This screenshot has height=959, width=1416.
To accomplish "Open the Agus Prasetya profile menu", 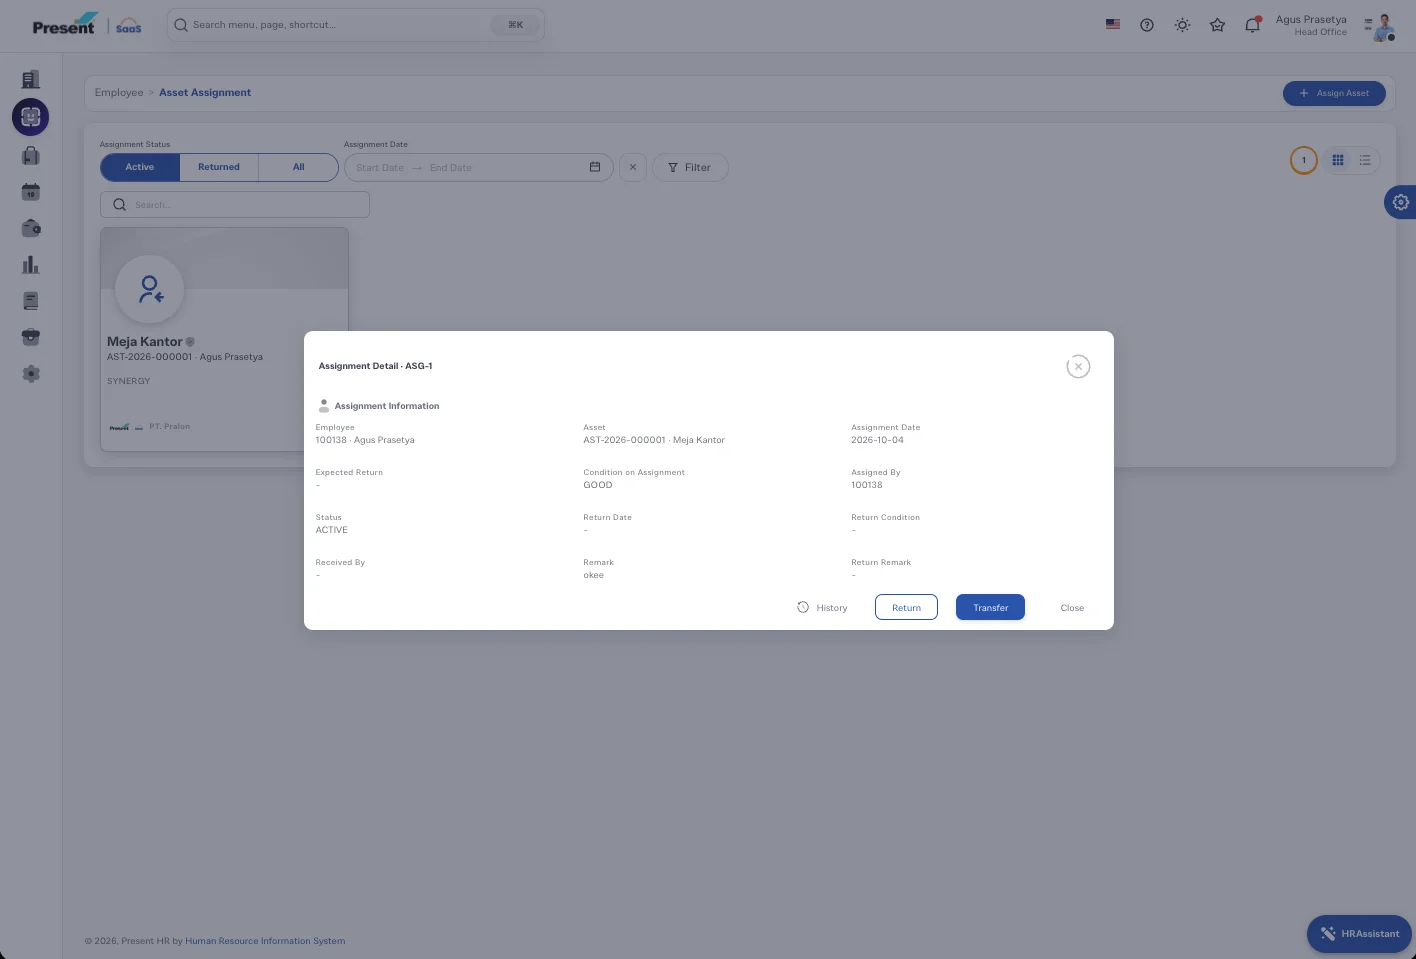I will pyautogui.click(x=1334, y=26).
